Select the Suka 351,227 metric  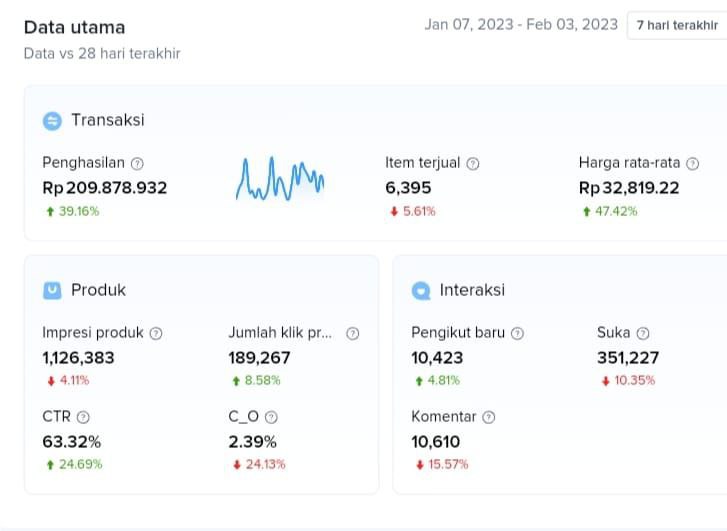[x=628, y=358]
